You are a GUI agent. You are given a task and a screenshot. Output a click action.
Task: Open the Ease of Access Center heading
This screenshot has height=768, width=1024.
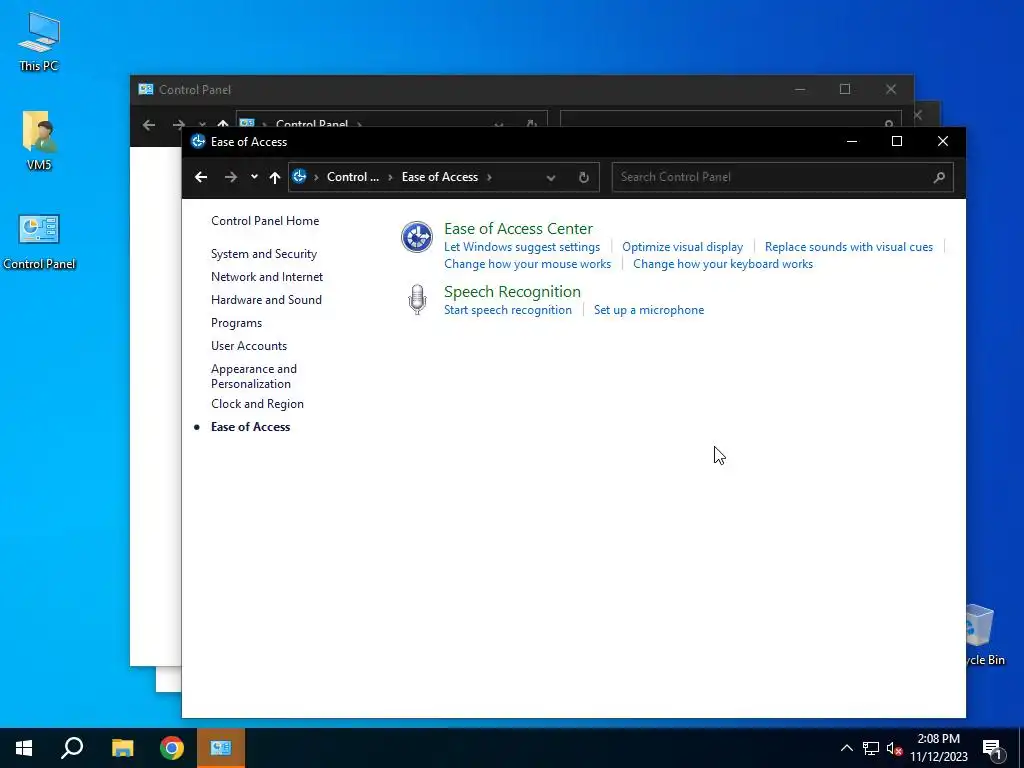519,229
